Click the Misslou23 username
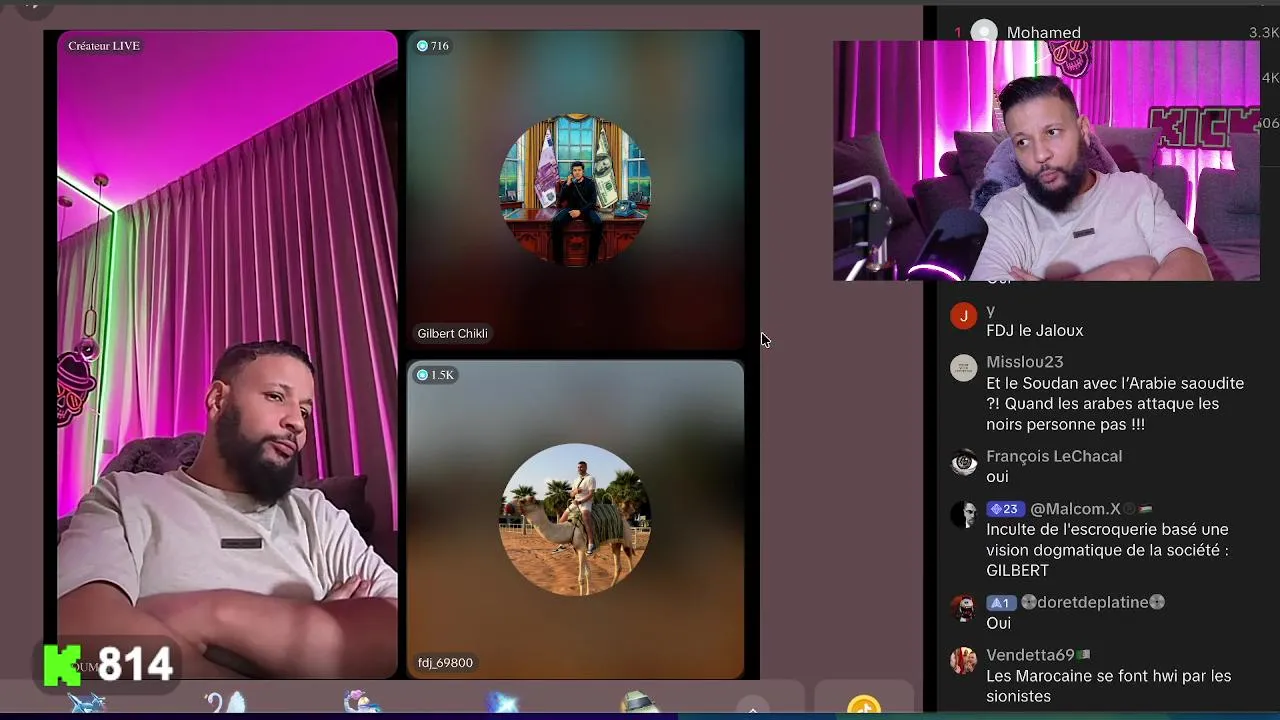1280x720 pixels. 1025,362
